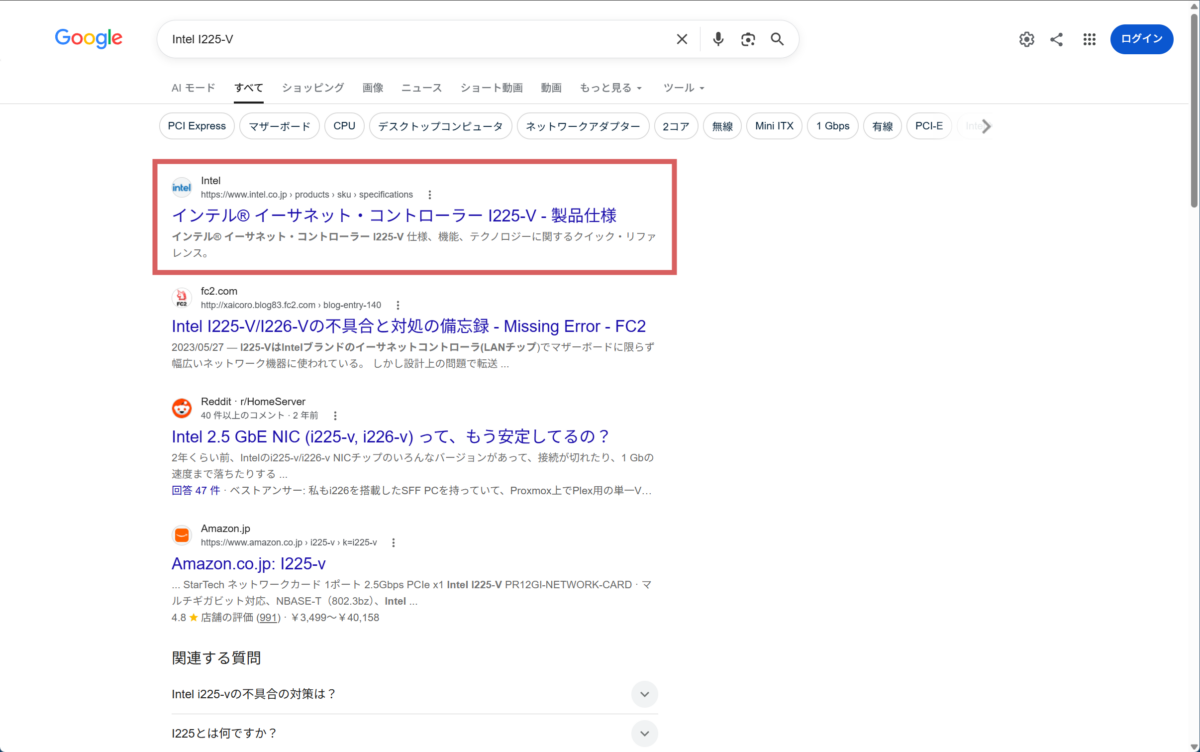Switch to 画像 tab
Image resolution: width=1200 pixels, height=752 pixels.
373,88
